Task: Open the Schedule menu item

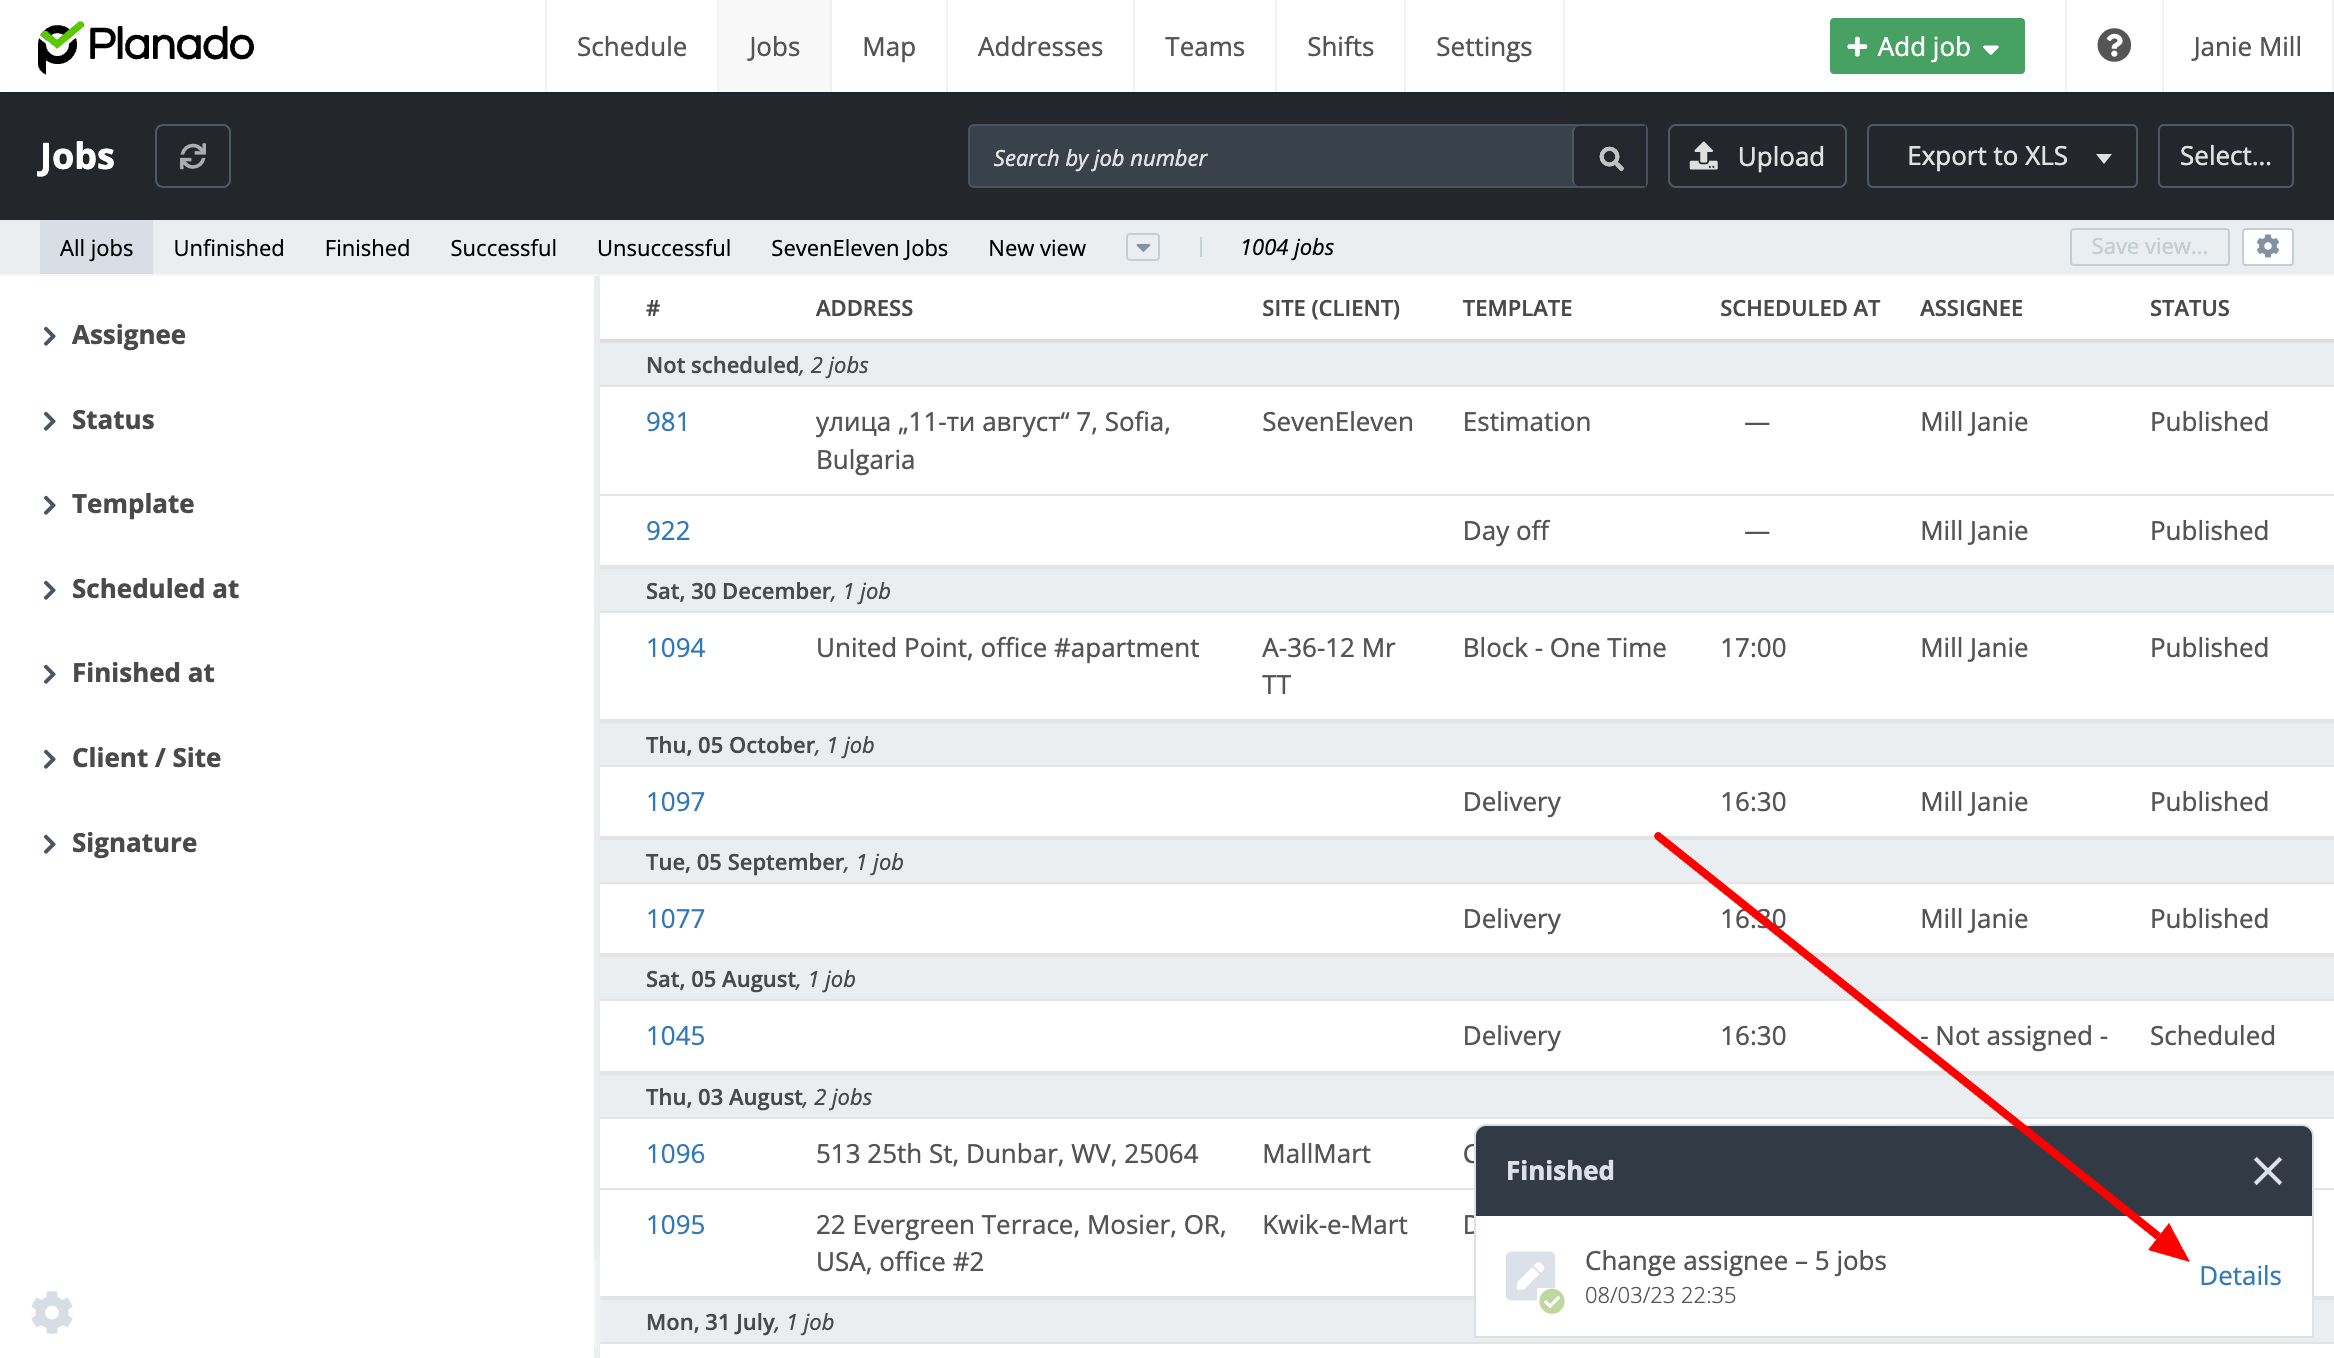Action: (x=631, y=47)
